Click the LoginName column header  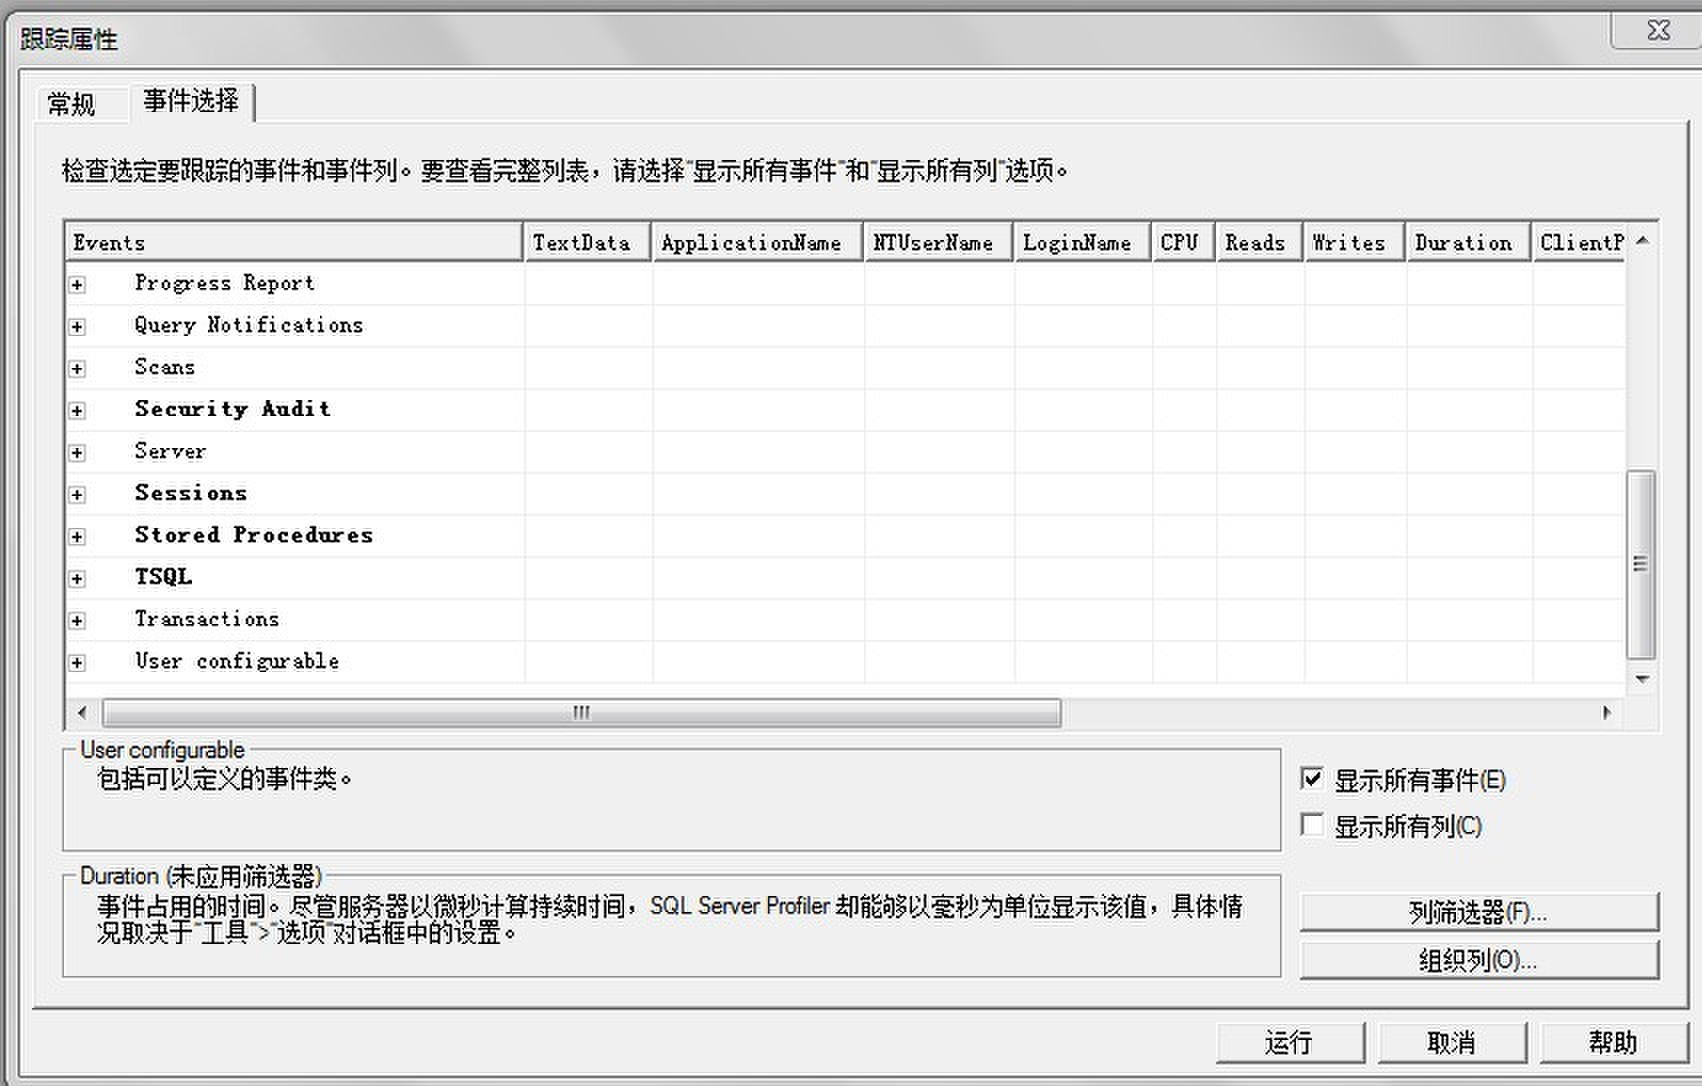tap(1083, 243)
